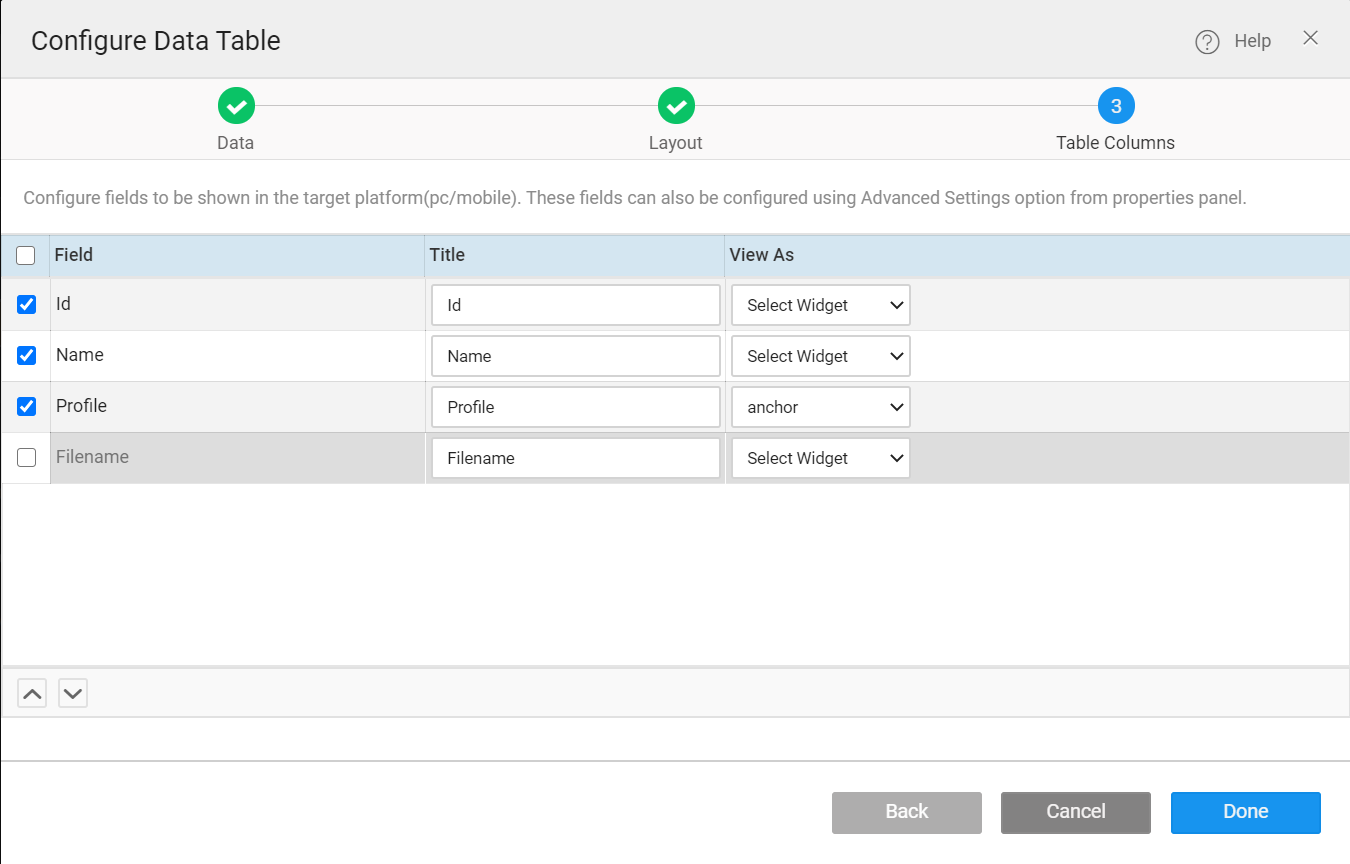Click the move up arrow icon
Image resolution: width=1350 pixels, height=864 pixels.
pyautogui.click(x=32, y=693)
